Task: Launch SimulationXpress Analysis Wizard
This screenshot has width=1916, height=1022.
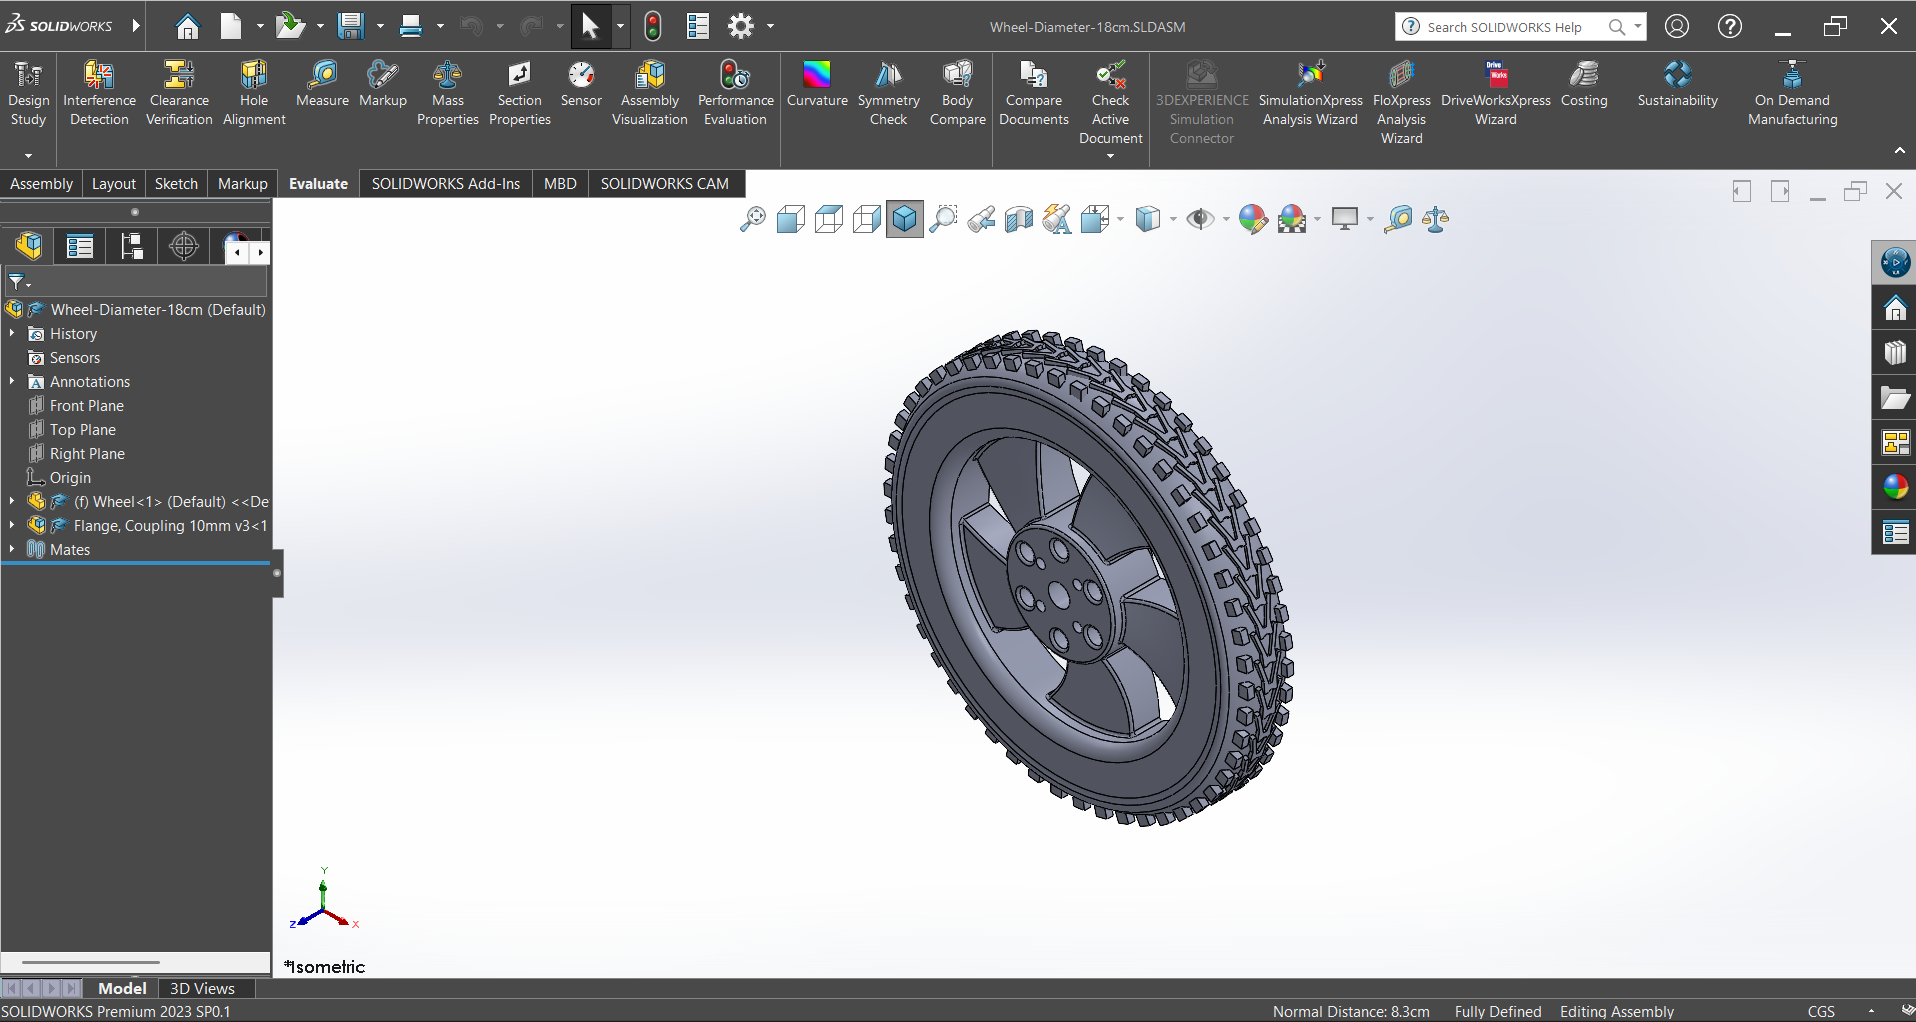Action: 1310,93
